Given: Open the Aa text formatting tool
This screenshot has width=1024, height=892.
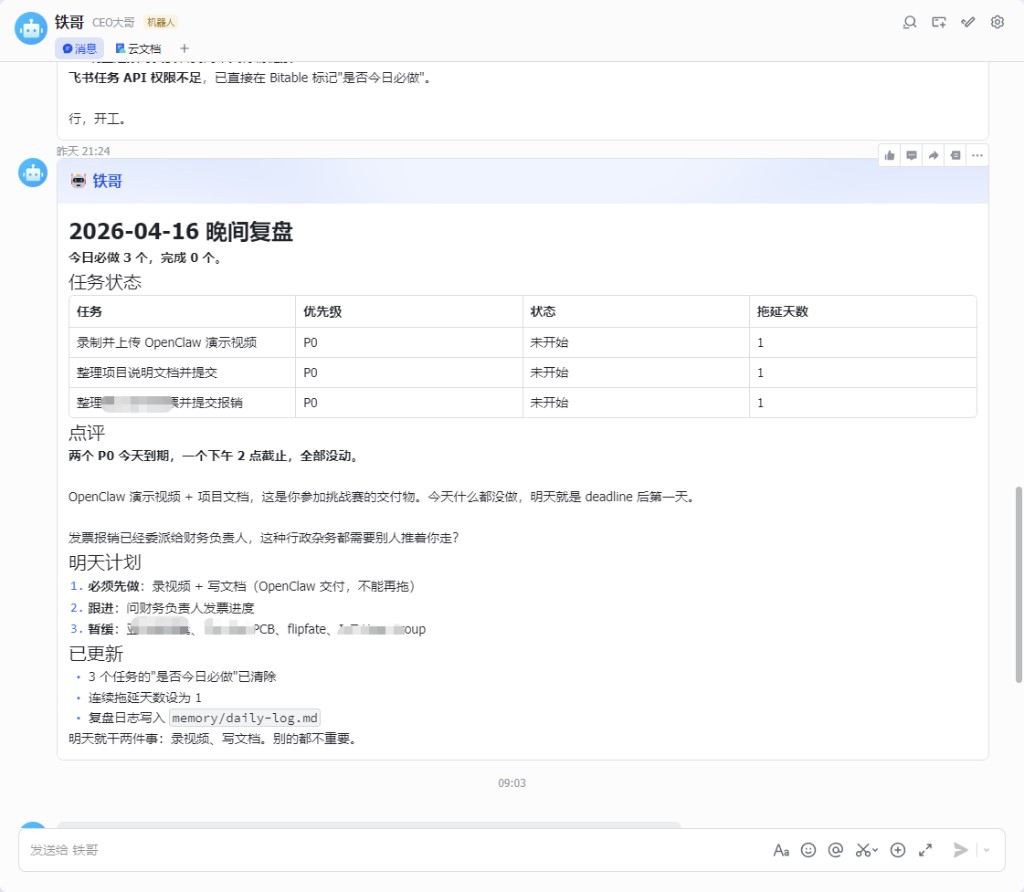Looking at the screenshot, I should point(781,850).
